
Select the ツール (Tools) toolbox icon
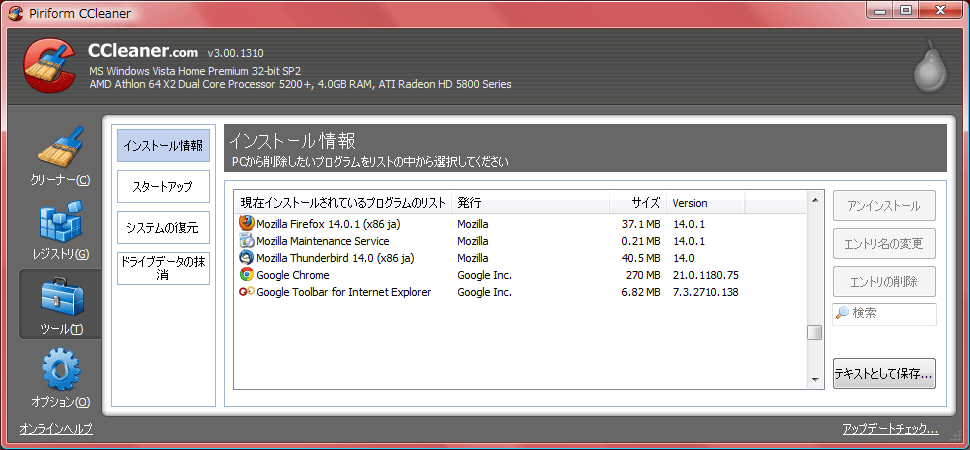click(60, 296)
